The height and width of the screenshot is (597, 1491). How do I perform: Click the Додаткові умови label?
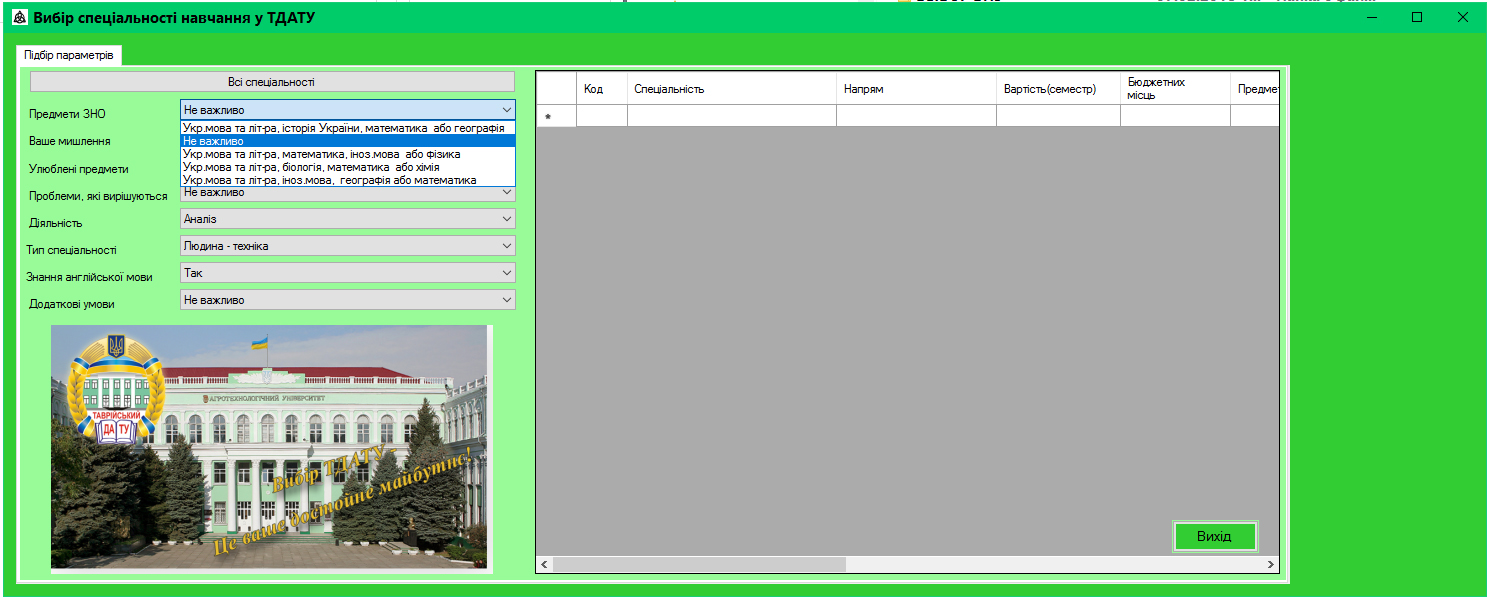(x=72, y=304)
